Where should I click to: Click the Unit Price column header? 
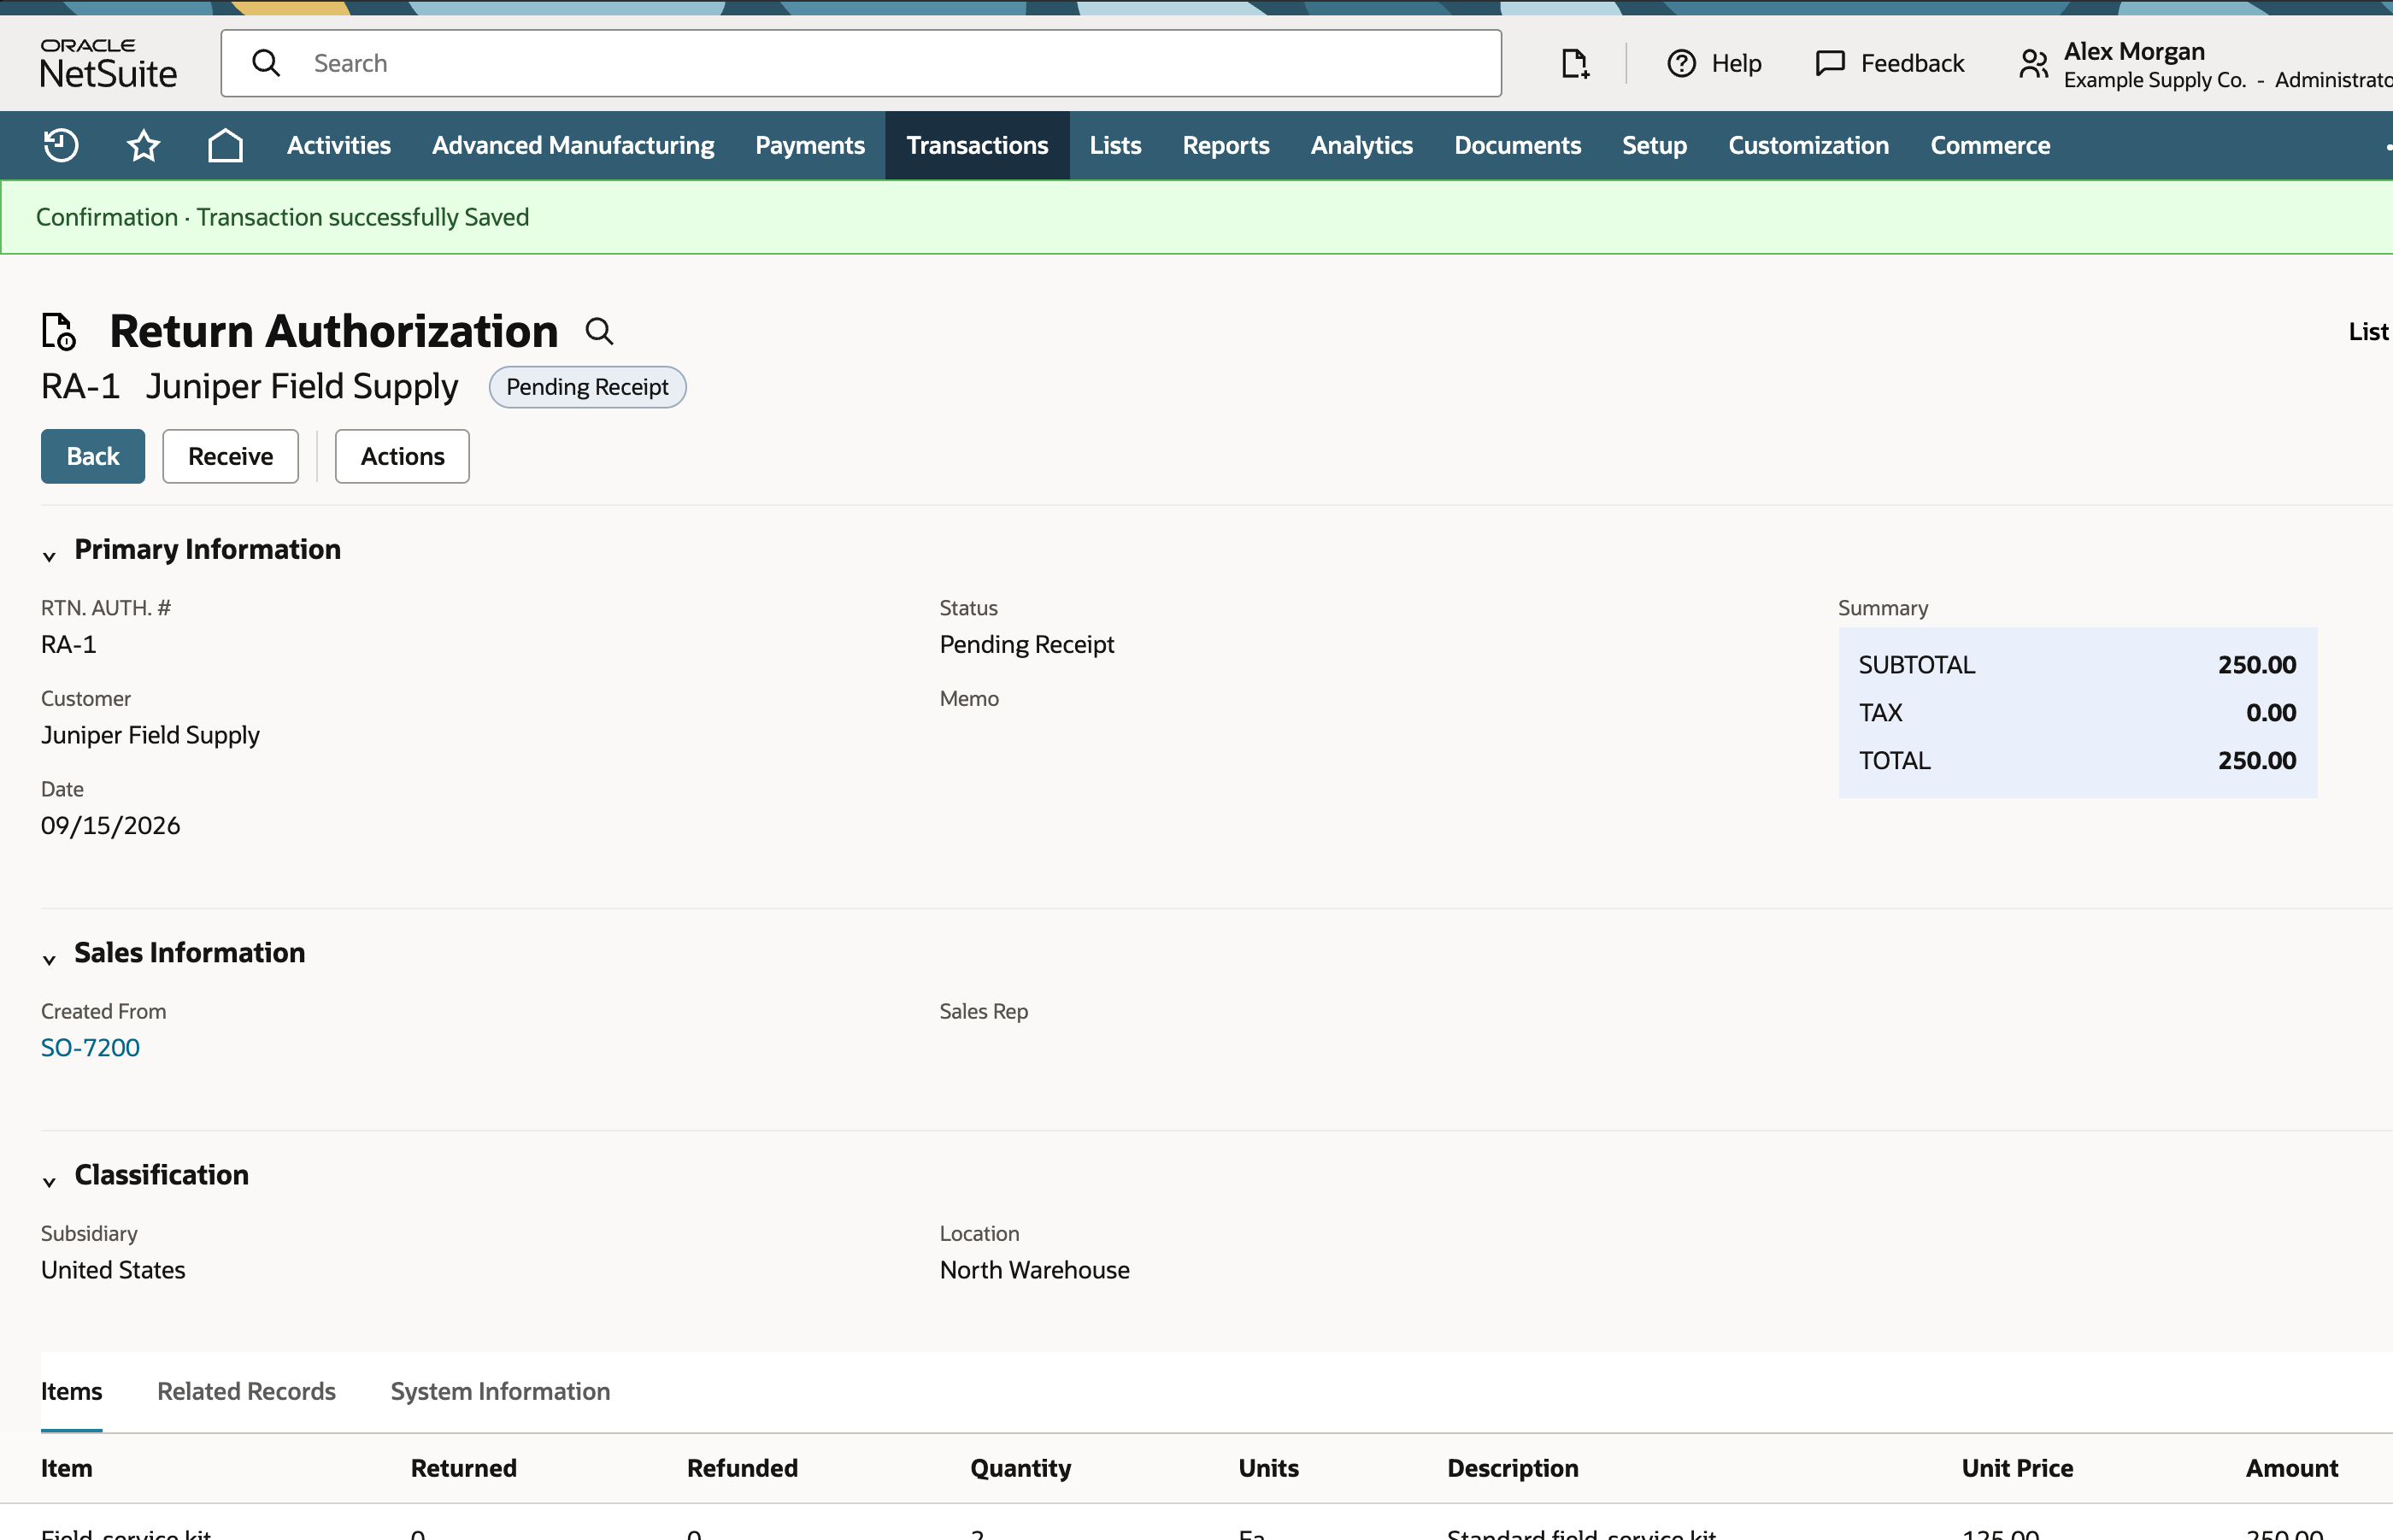(x=2017, y=1467)
